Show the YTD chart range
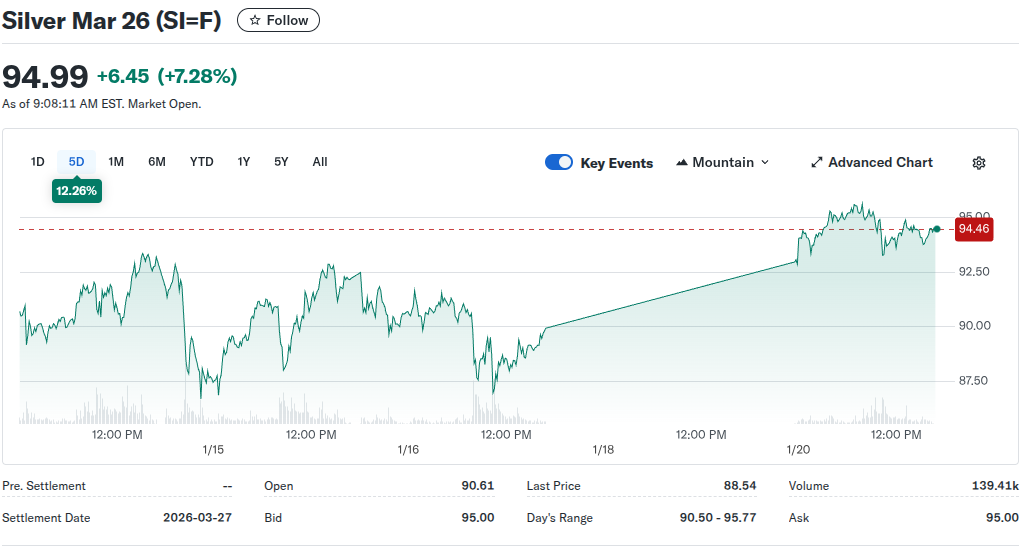The height and width of the screenshot is (560, 1029). [x=202, y=162]
